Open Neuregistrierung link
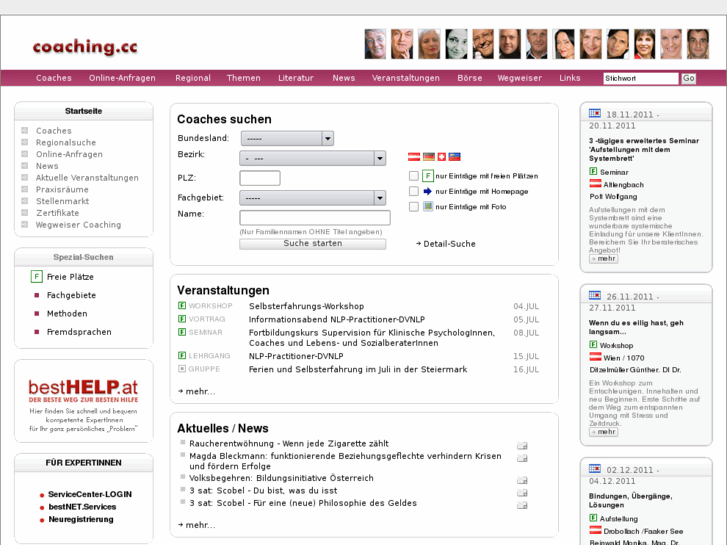Image resolution: width=727 pixels, height=545 pixels. pos(81,519)
